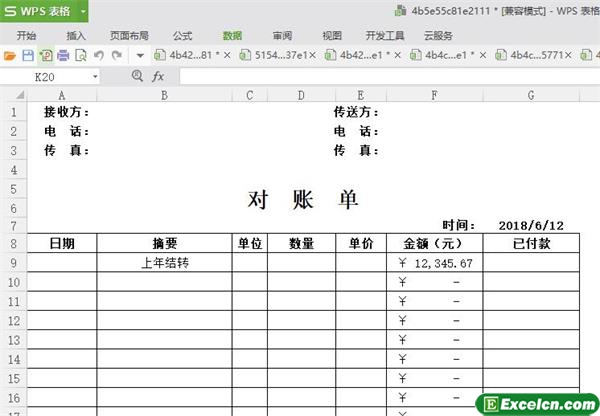The width and height of the screenshot is (600, 416).
Task: Undo the last action
Action: 99,56
